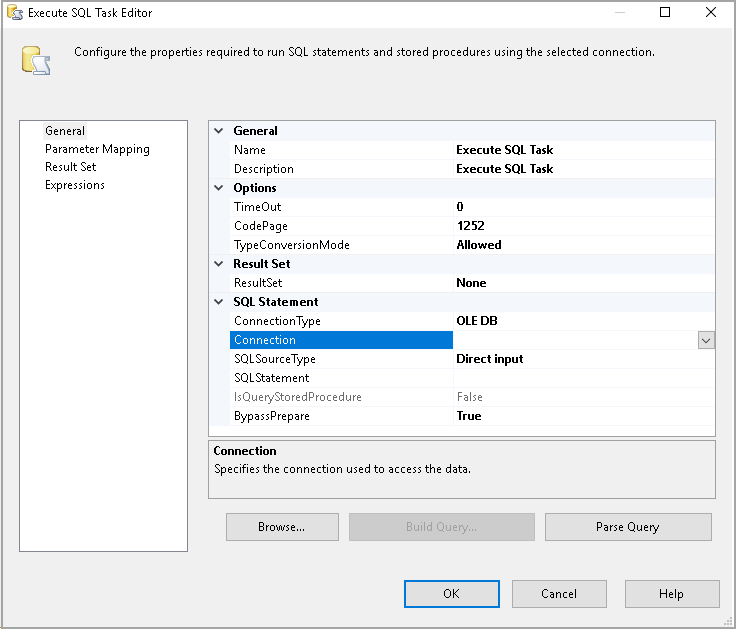Click the Execute SQL Task Editor title icon
The image size is (736, 629).
coord(14,13)
